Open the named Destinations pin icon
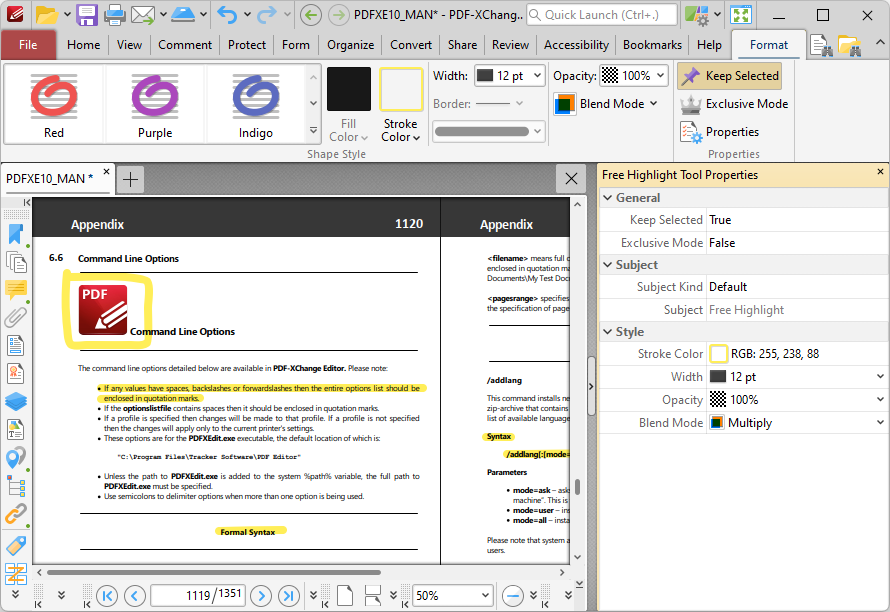The height and width of the screenshot is (612, 890). coord(15,458)
